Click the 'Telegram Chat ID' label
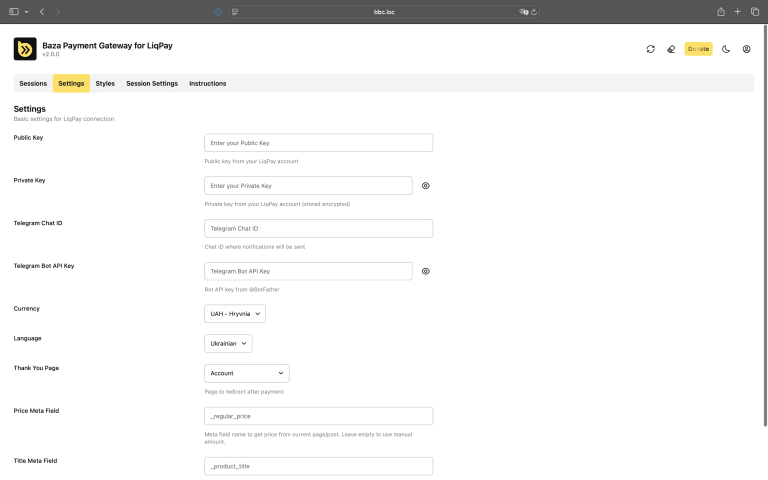Image resolution: width=768 pixels, height=480 pixels. pyautogui.click(x=38, y=223)
